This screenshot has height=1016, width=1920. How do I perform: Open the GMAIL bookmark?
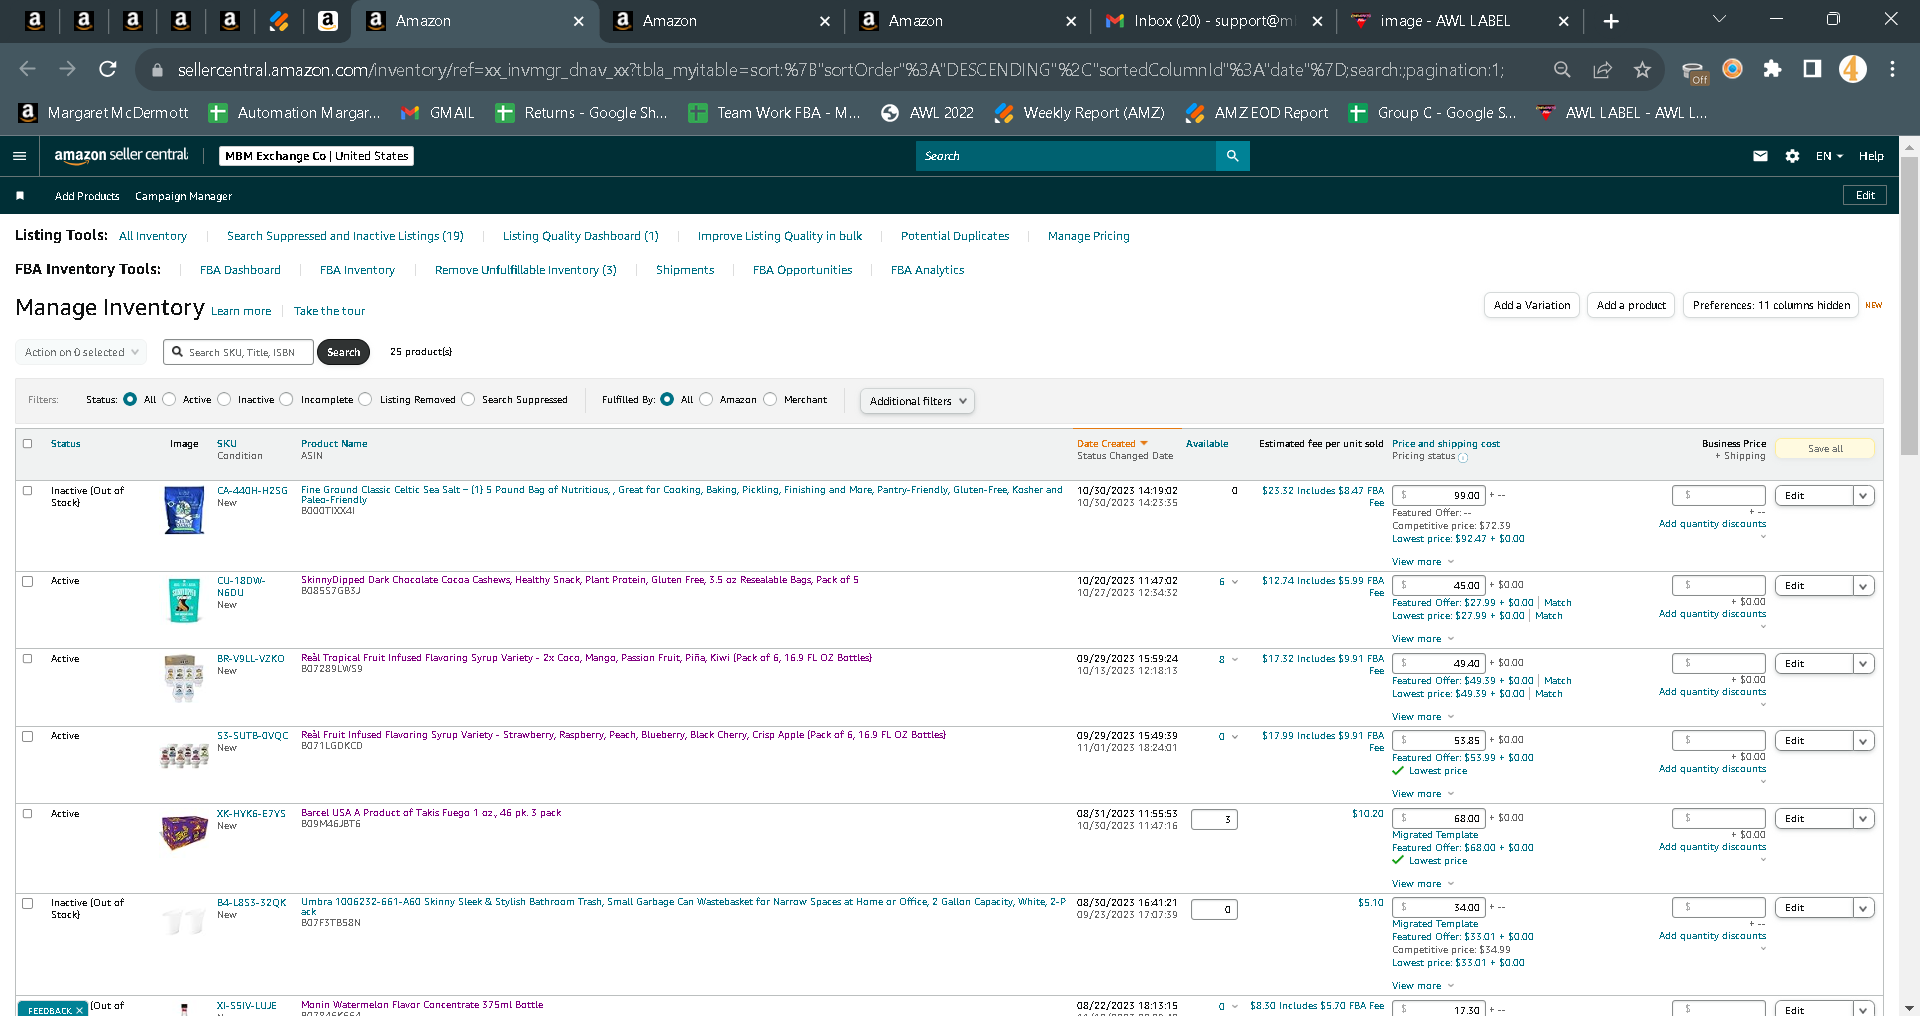pyautogui.click(x=438, y=113)
